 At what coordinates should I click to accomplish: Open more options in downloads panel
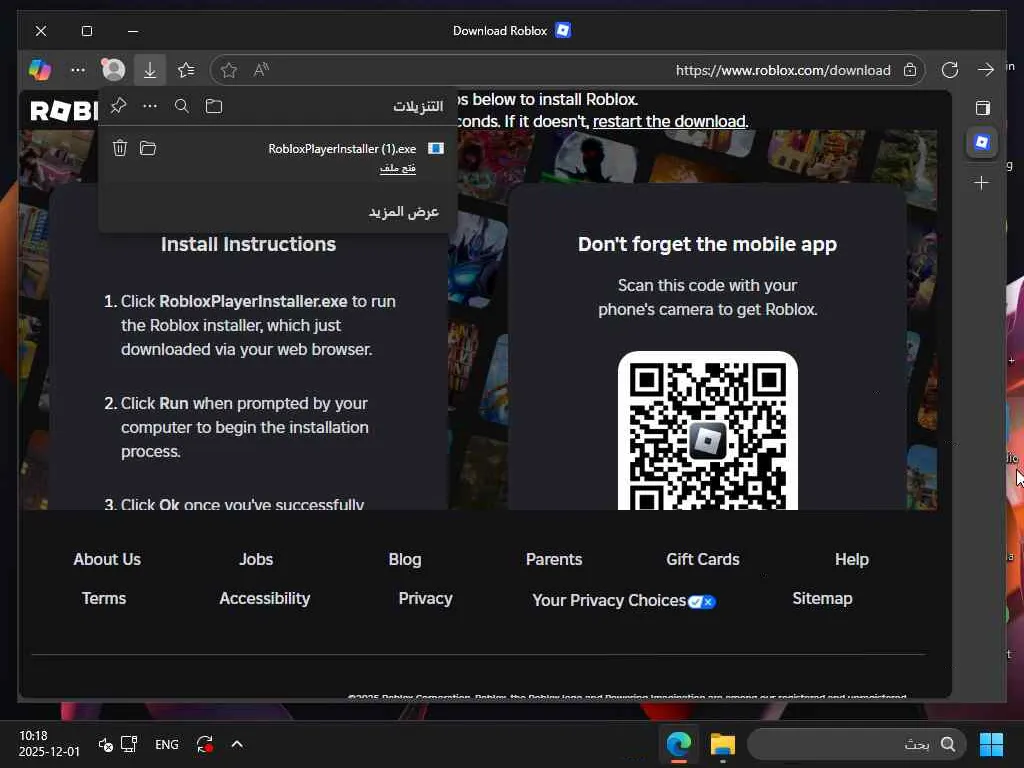click(150, 106)
